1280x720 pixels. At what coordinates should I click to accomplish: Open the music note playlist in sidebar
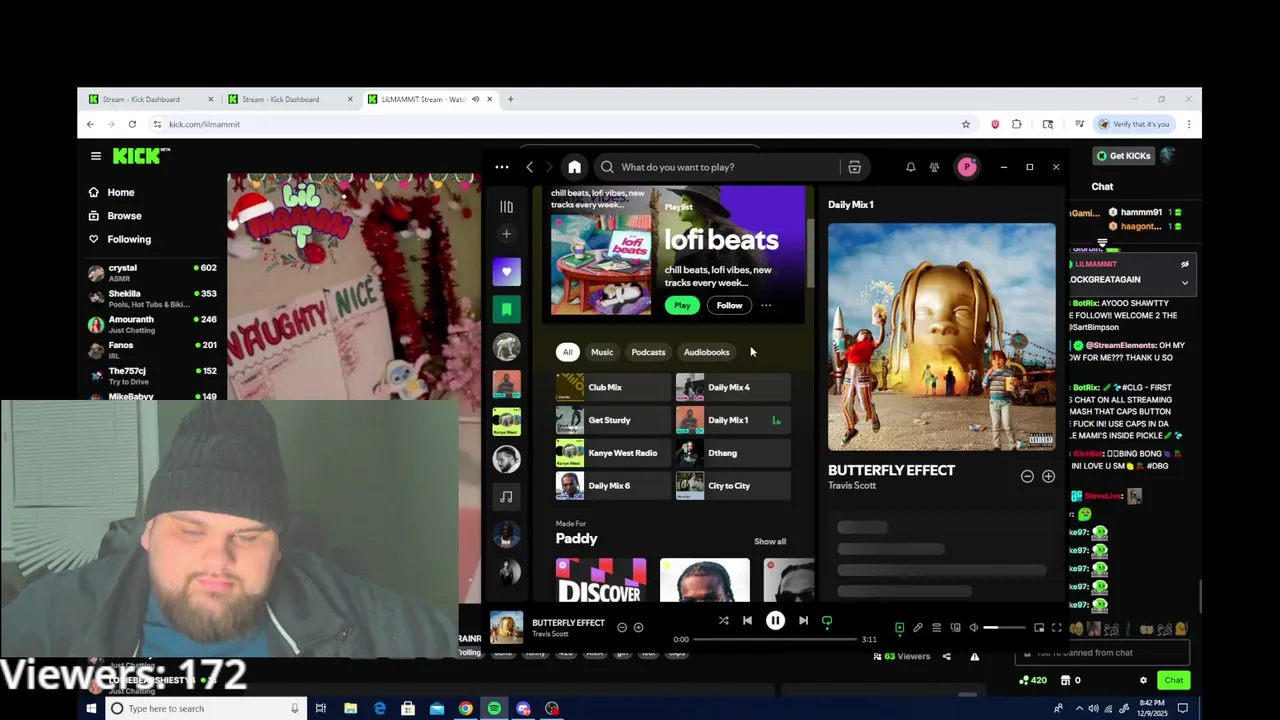click(506, 497)
